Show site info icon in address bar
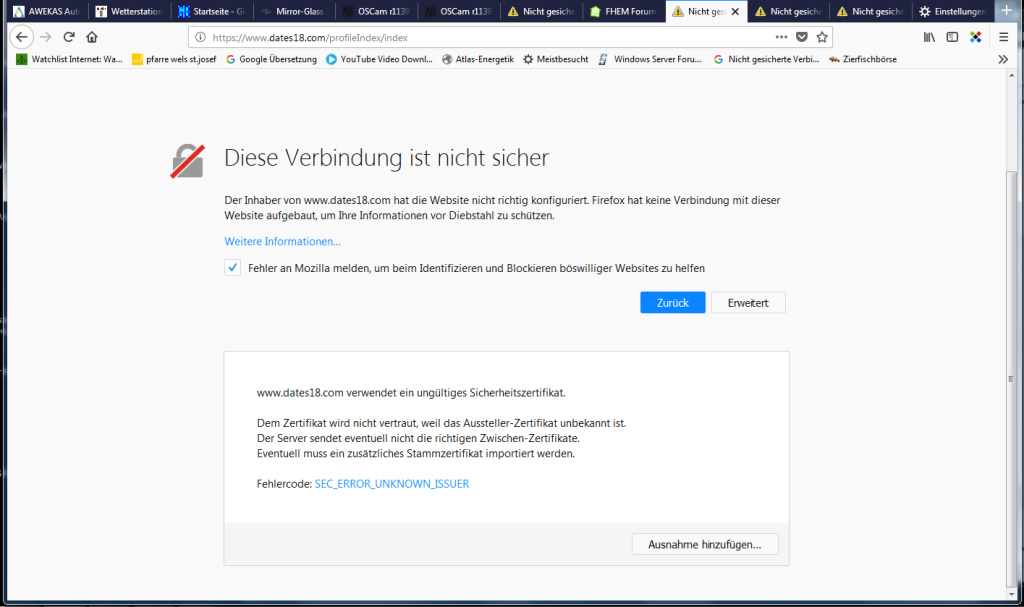 tap(200, 37)
